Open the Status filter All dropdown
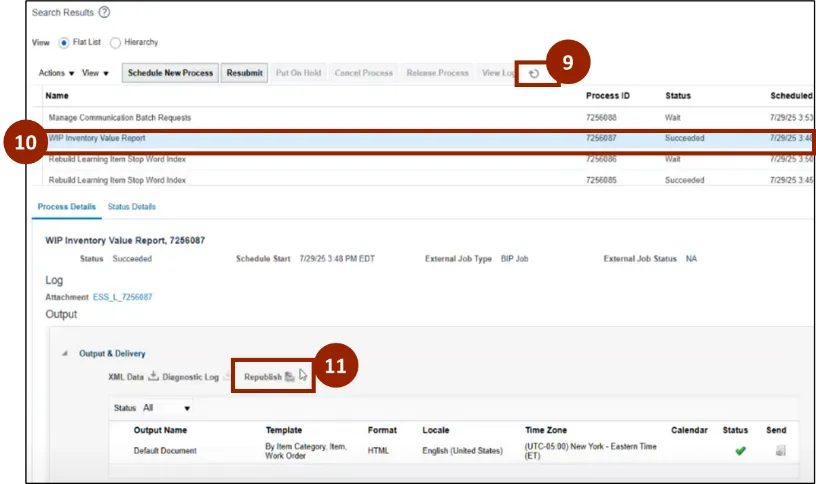816x484 pixels. click(165, 408)
